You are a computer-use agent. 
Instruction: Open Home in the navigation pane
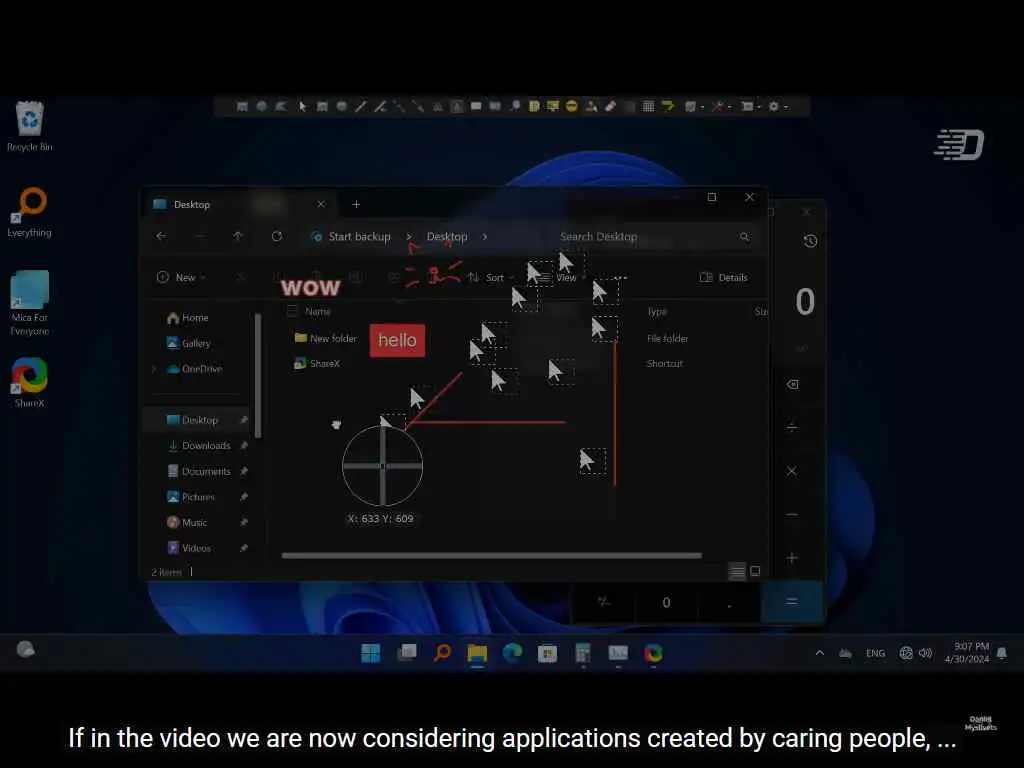(x=188, y=318)
